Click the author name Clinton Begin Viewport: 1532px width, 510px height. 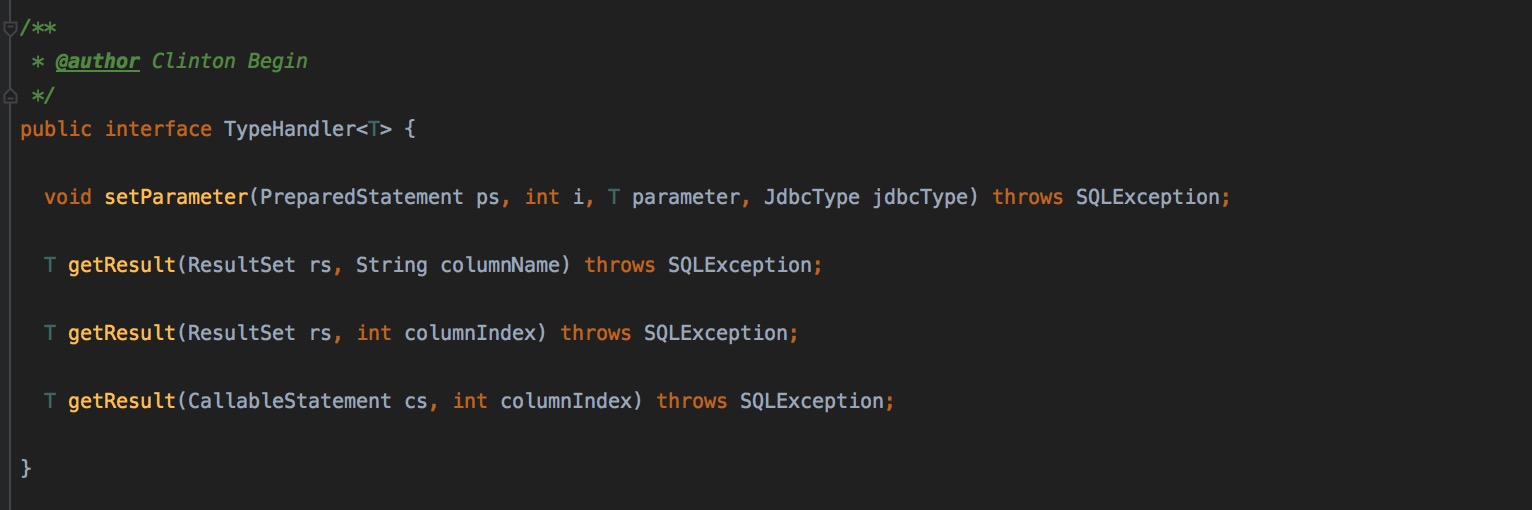230,61
